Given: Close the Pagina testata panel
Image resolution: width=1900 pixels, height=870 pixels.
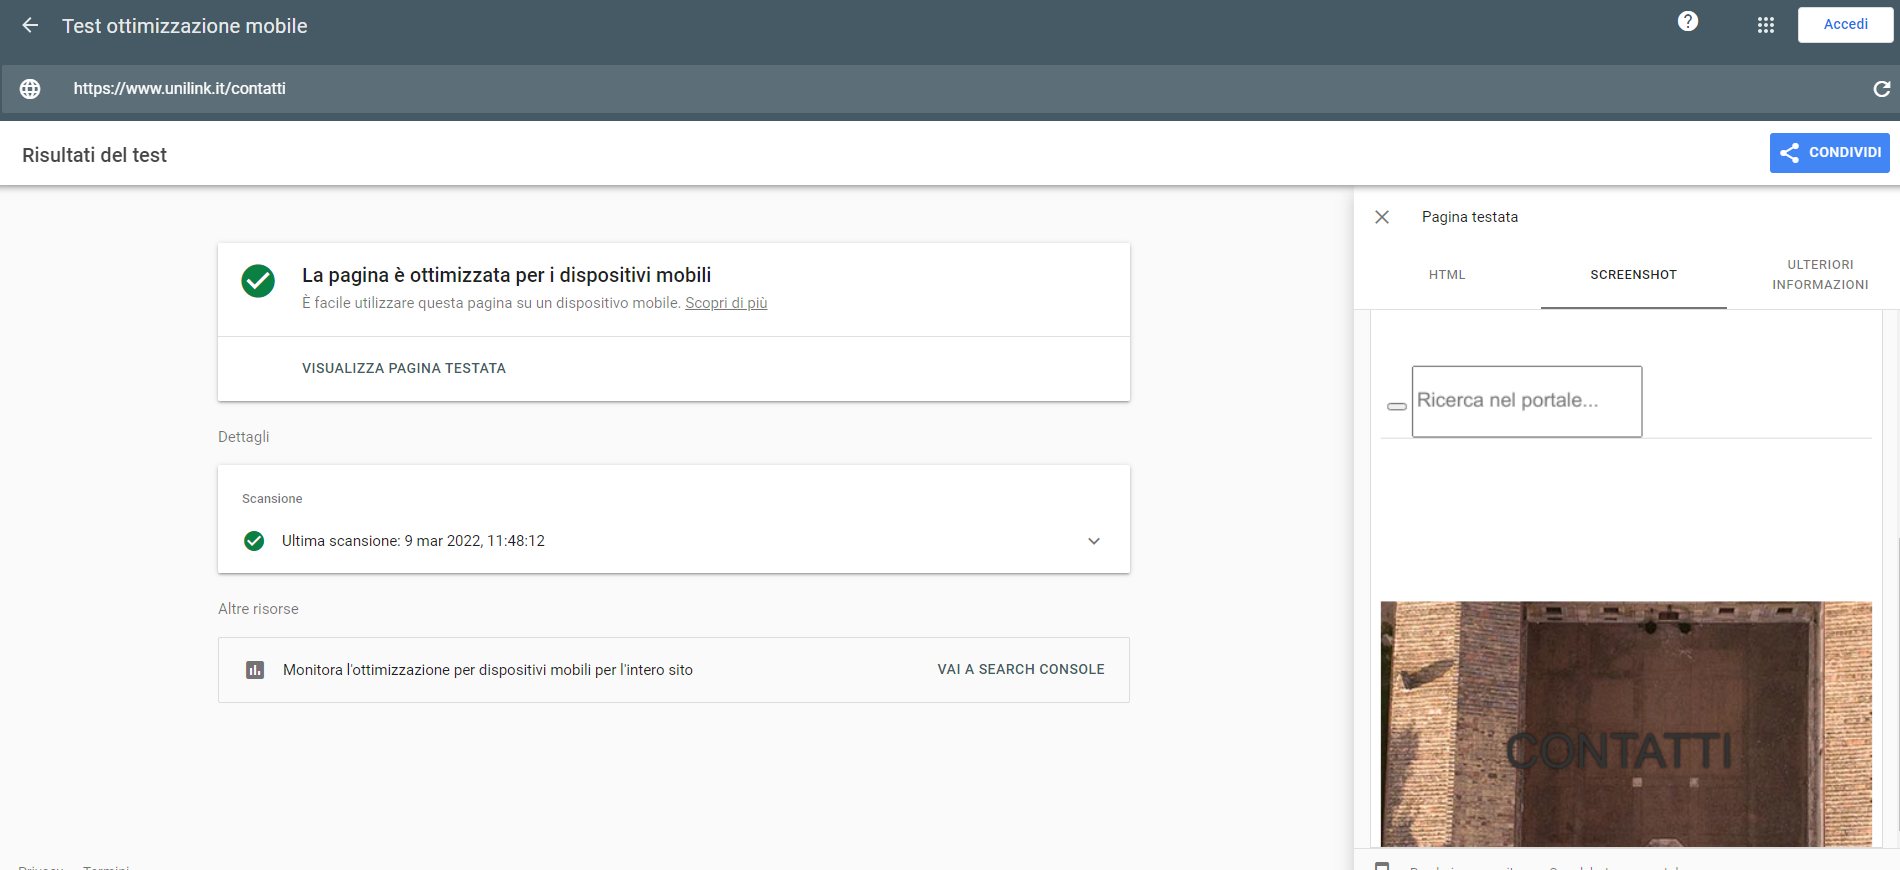Looking at the screenshot, I should tap(1382, 217).
